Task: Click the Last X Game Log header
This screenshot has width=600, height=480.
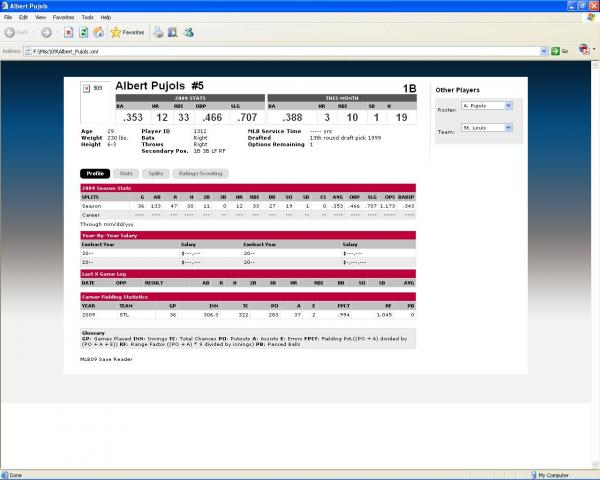Action: [248, 274]
